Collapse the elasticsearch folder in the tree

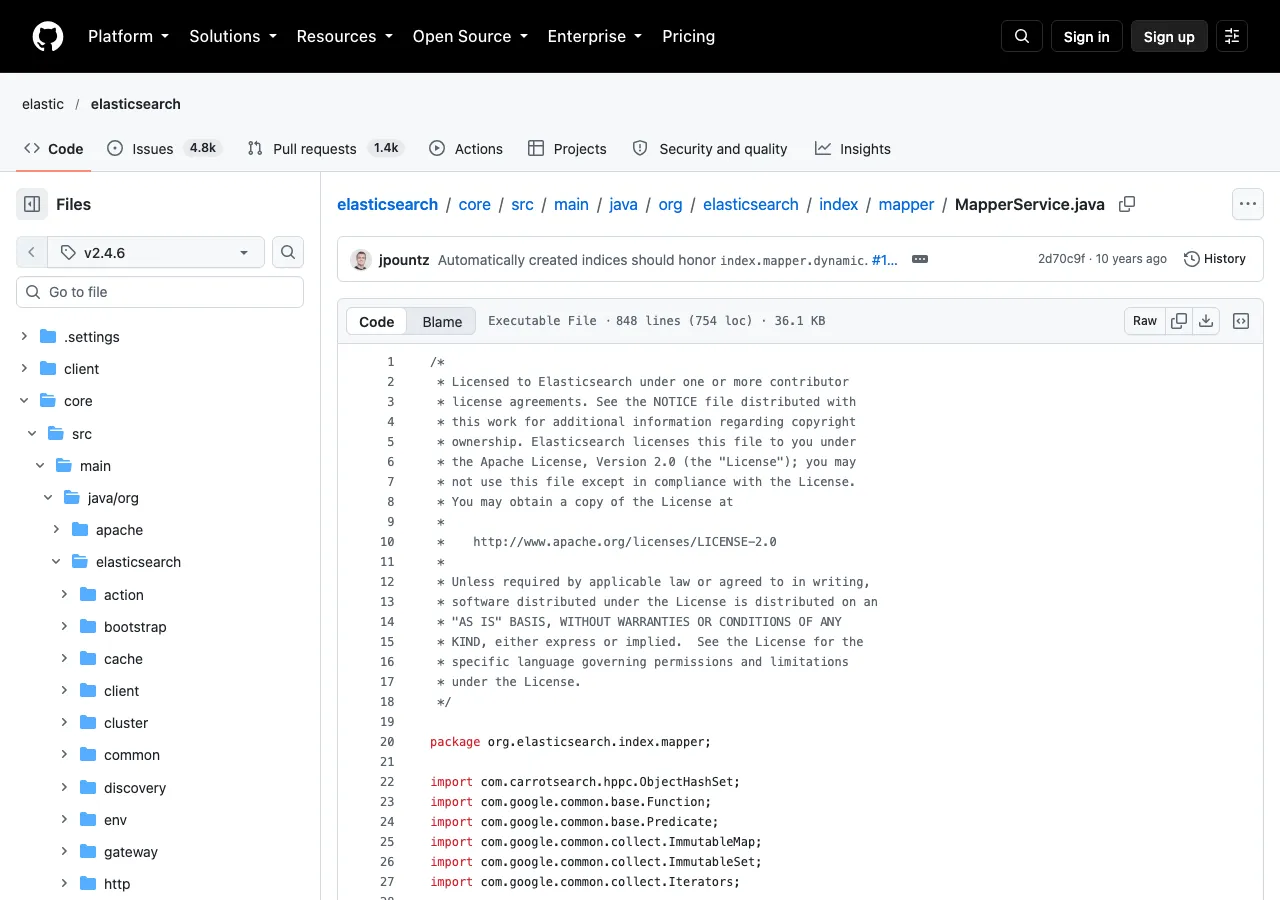56,562
